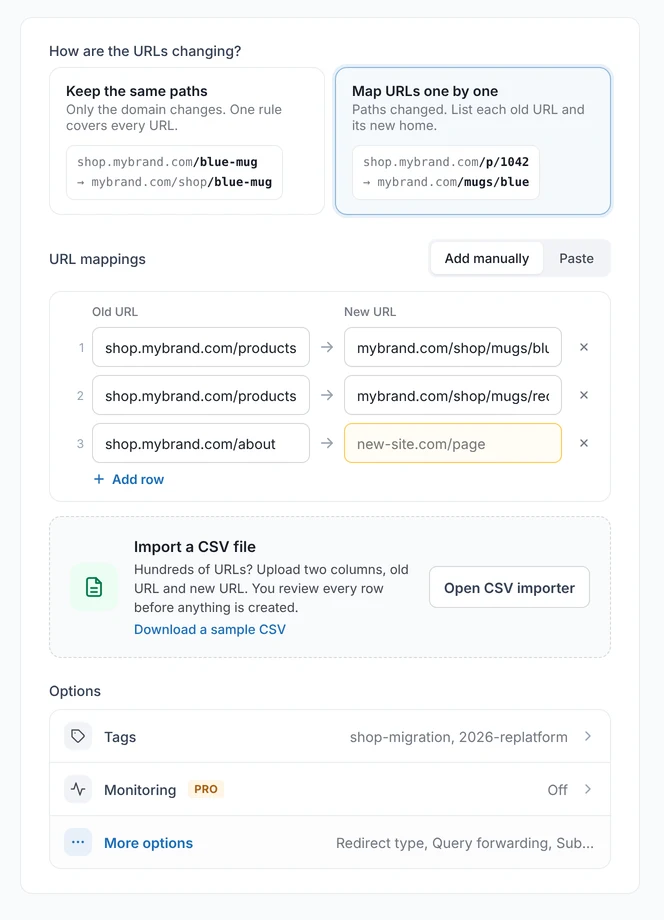Click the arrow icon in mapping row 3
Viewport: 664px width, 920px height.
coord(327,444)
